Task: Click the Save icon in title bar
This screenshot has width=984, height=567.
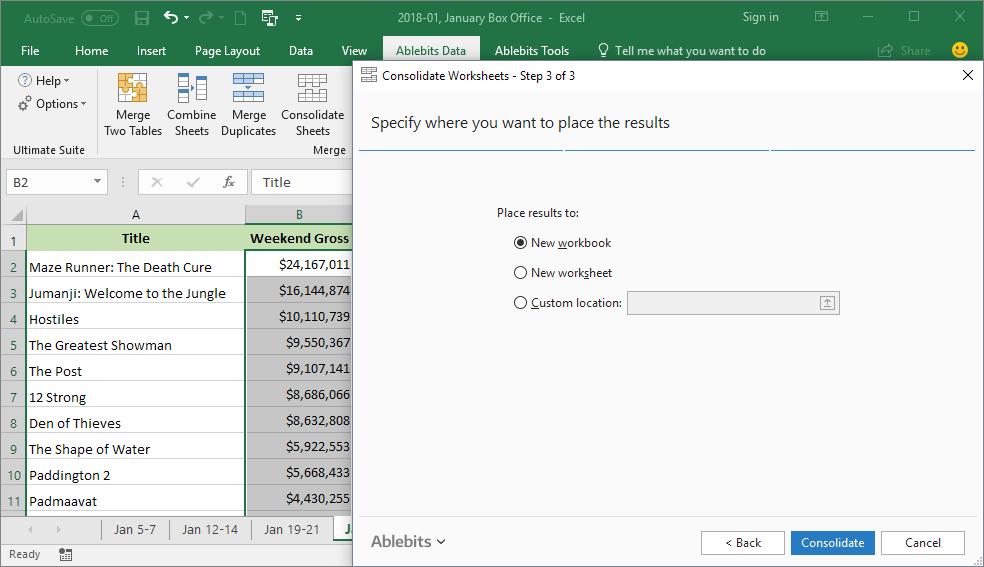Action: [142, 18]
